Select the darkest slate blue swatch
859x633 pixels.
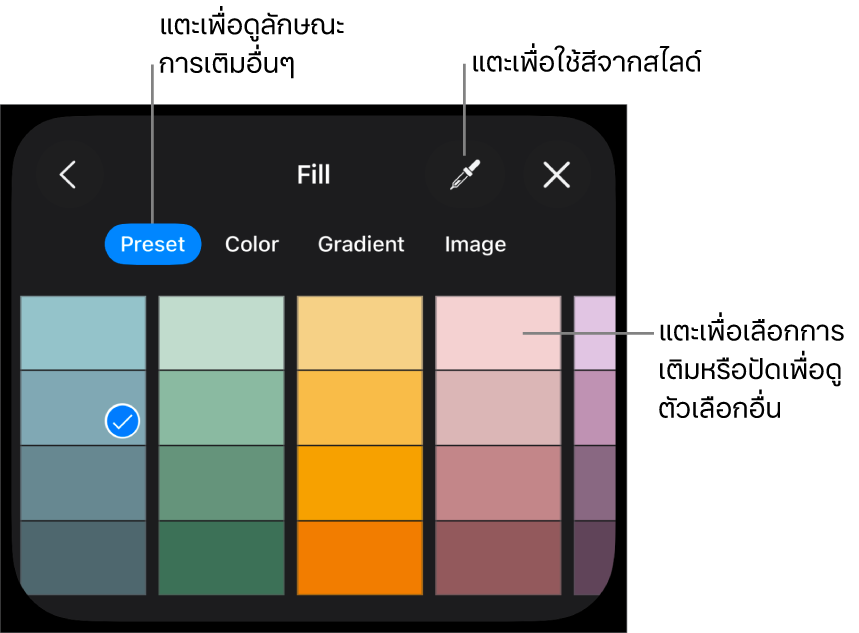pyautogui.click(x=83, y=558)
